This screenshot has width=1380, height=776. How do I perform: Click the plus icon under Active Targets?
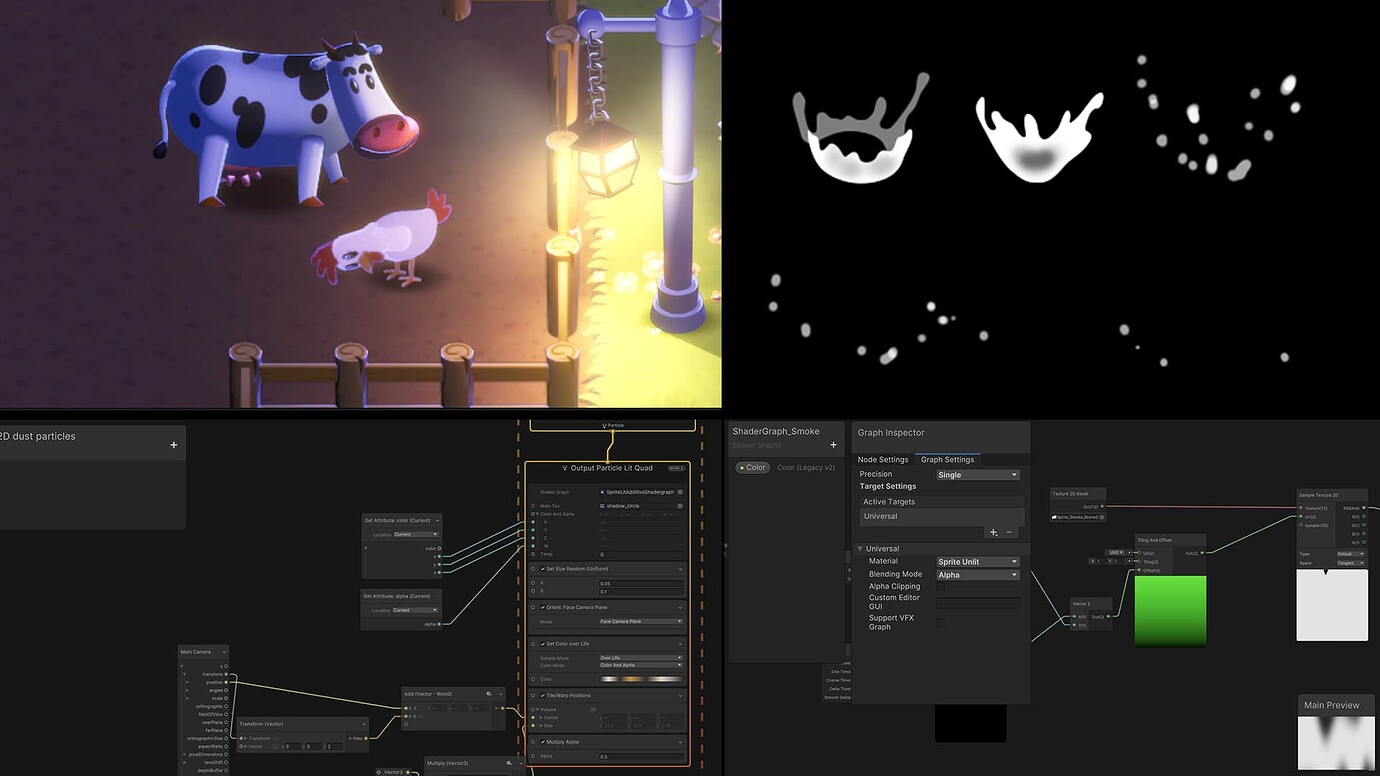click(x=994, y=532)
